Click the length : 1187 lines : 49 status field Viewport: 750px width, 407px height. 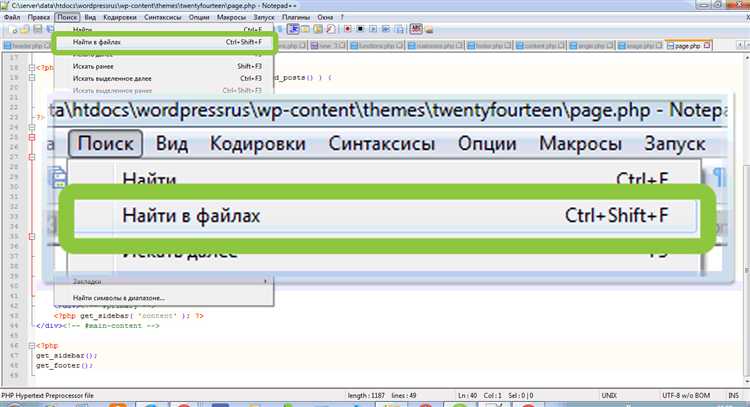point(382,396)
